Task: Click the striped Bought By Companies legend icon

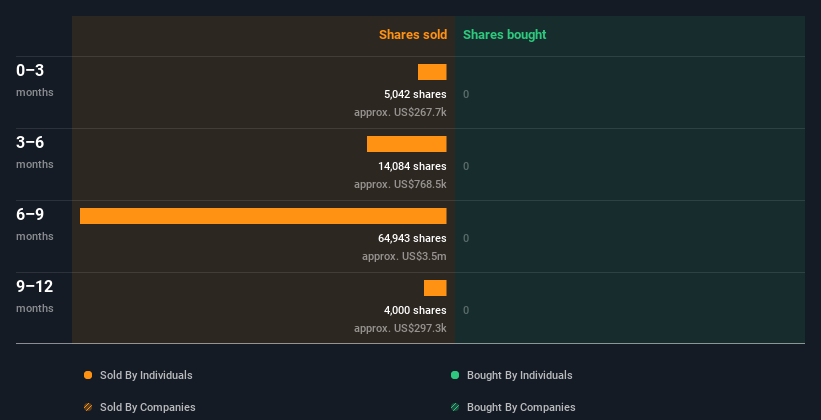Action: [455, 407]
